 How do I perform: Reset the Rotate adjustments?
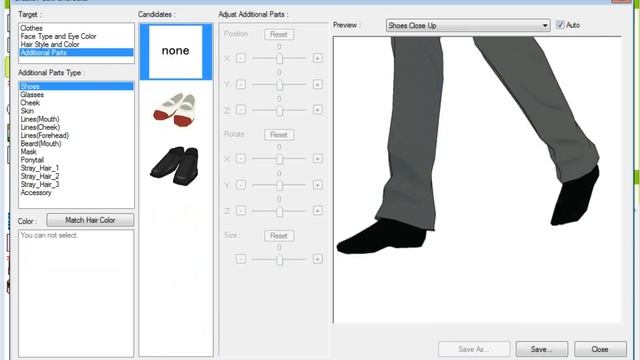point(279,135)
